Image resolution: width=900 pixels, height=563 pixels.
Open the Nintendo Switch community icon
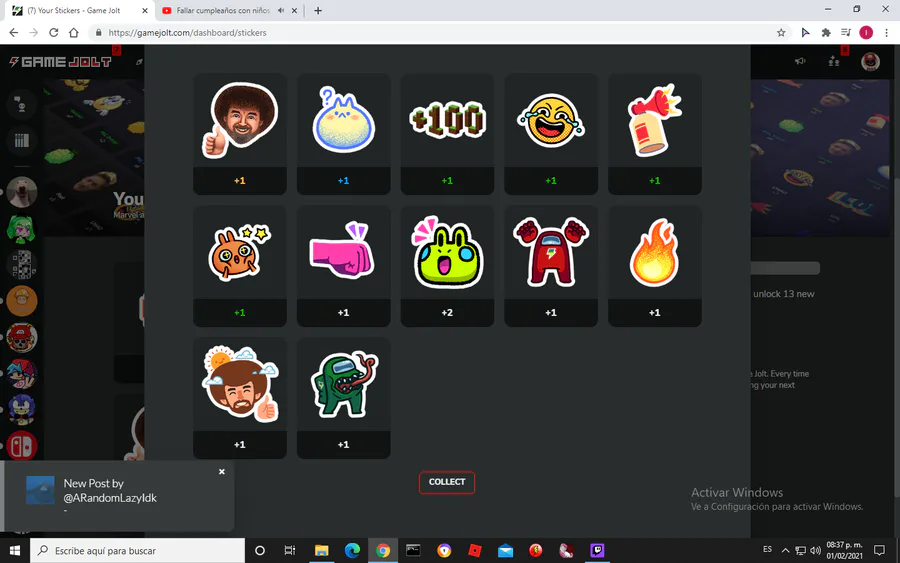click(22, 446)
